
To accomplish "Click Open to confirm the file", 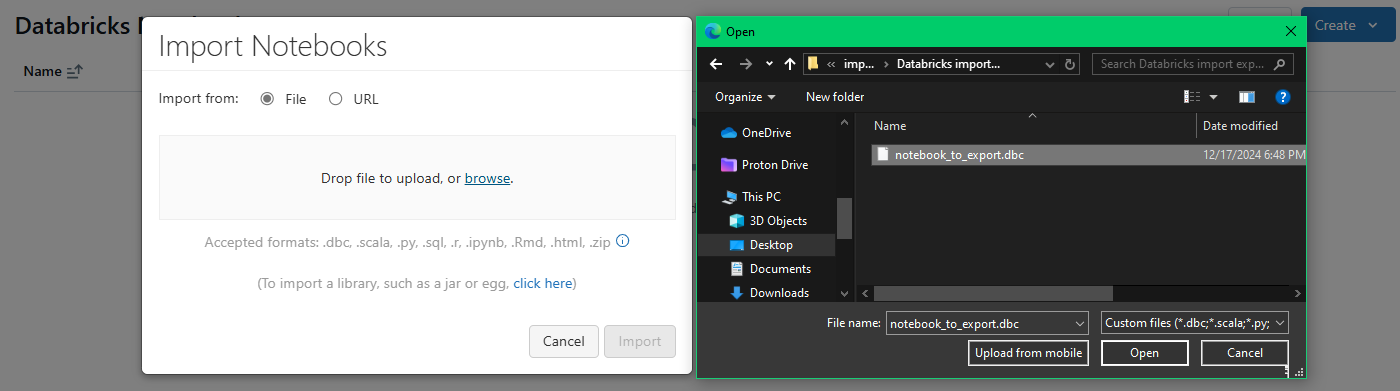I will tap(1145, 353).
